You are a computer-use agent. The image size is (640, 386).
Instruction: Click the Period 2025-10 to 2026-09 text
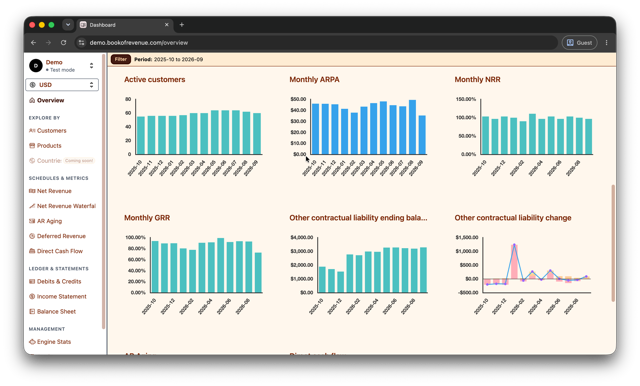(169, 60)
